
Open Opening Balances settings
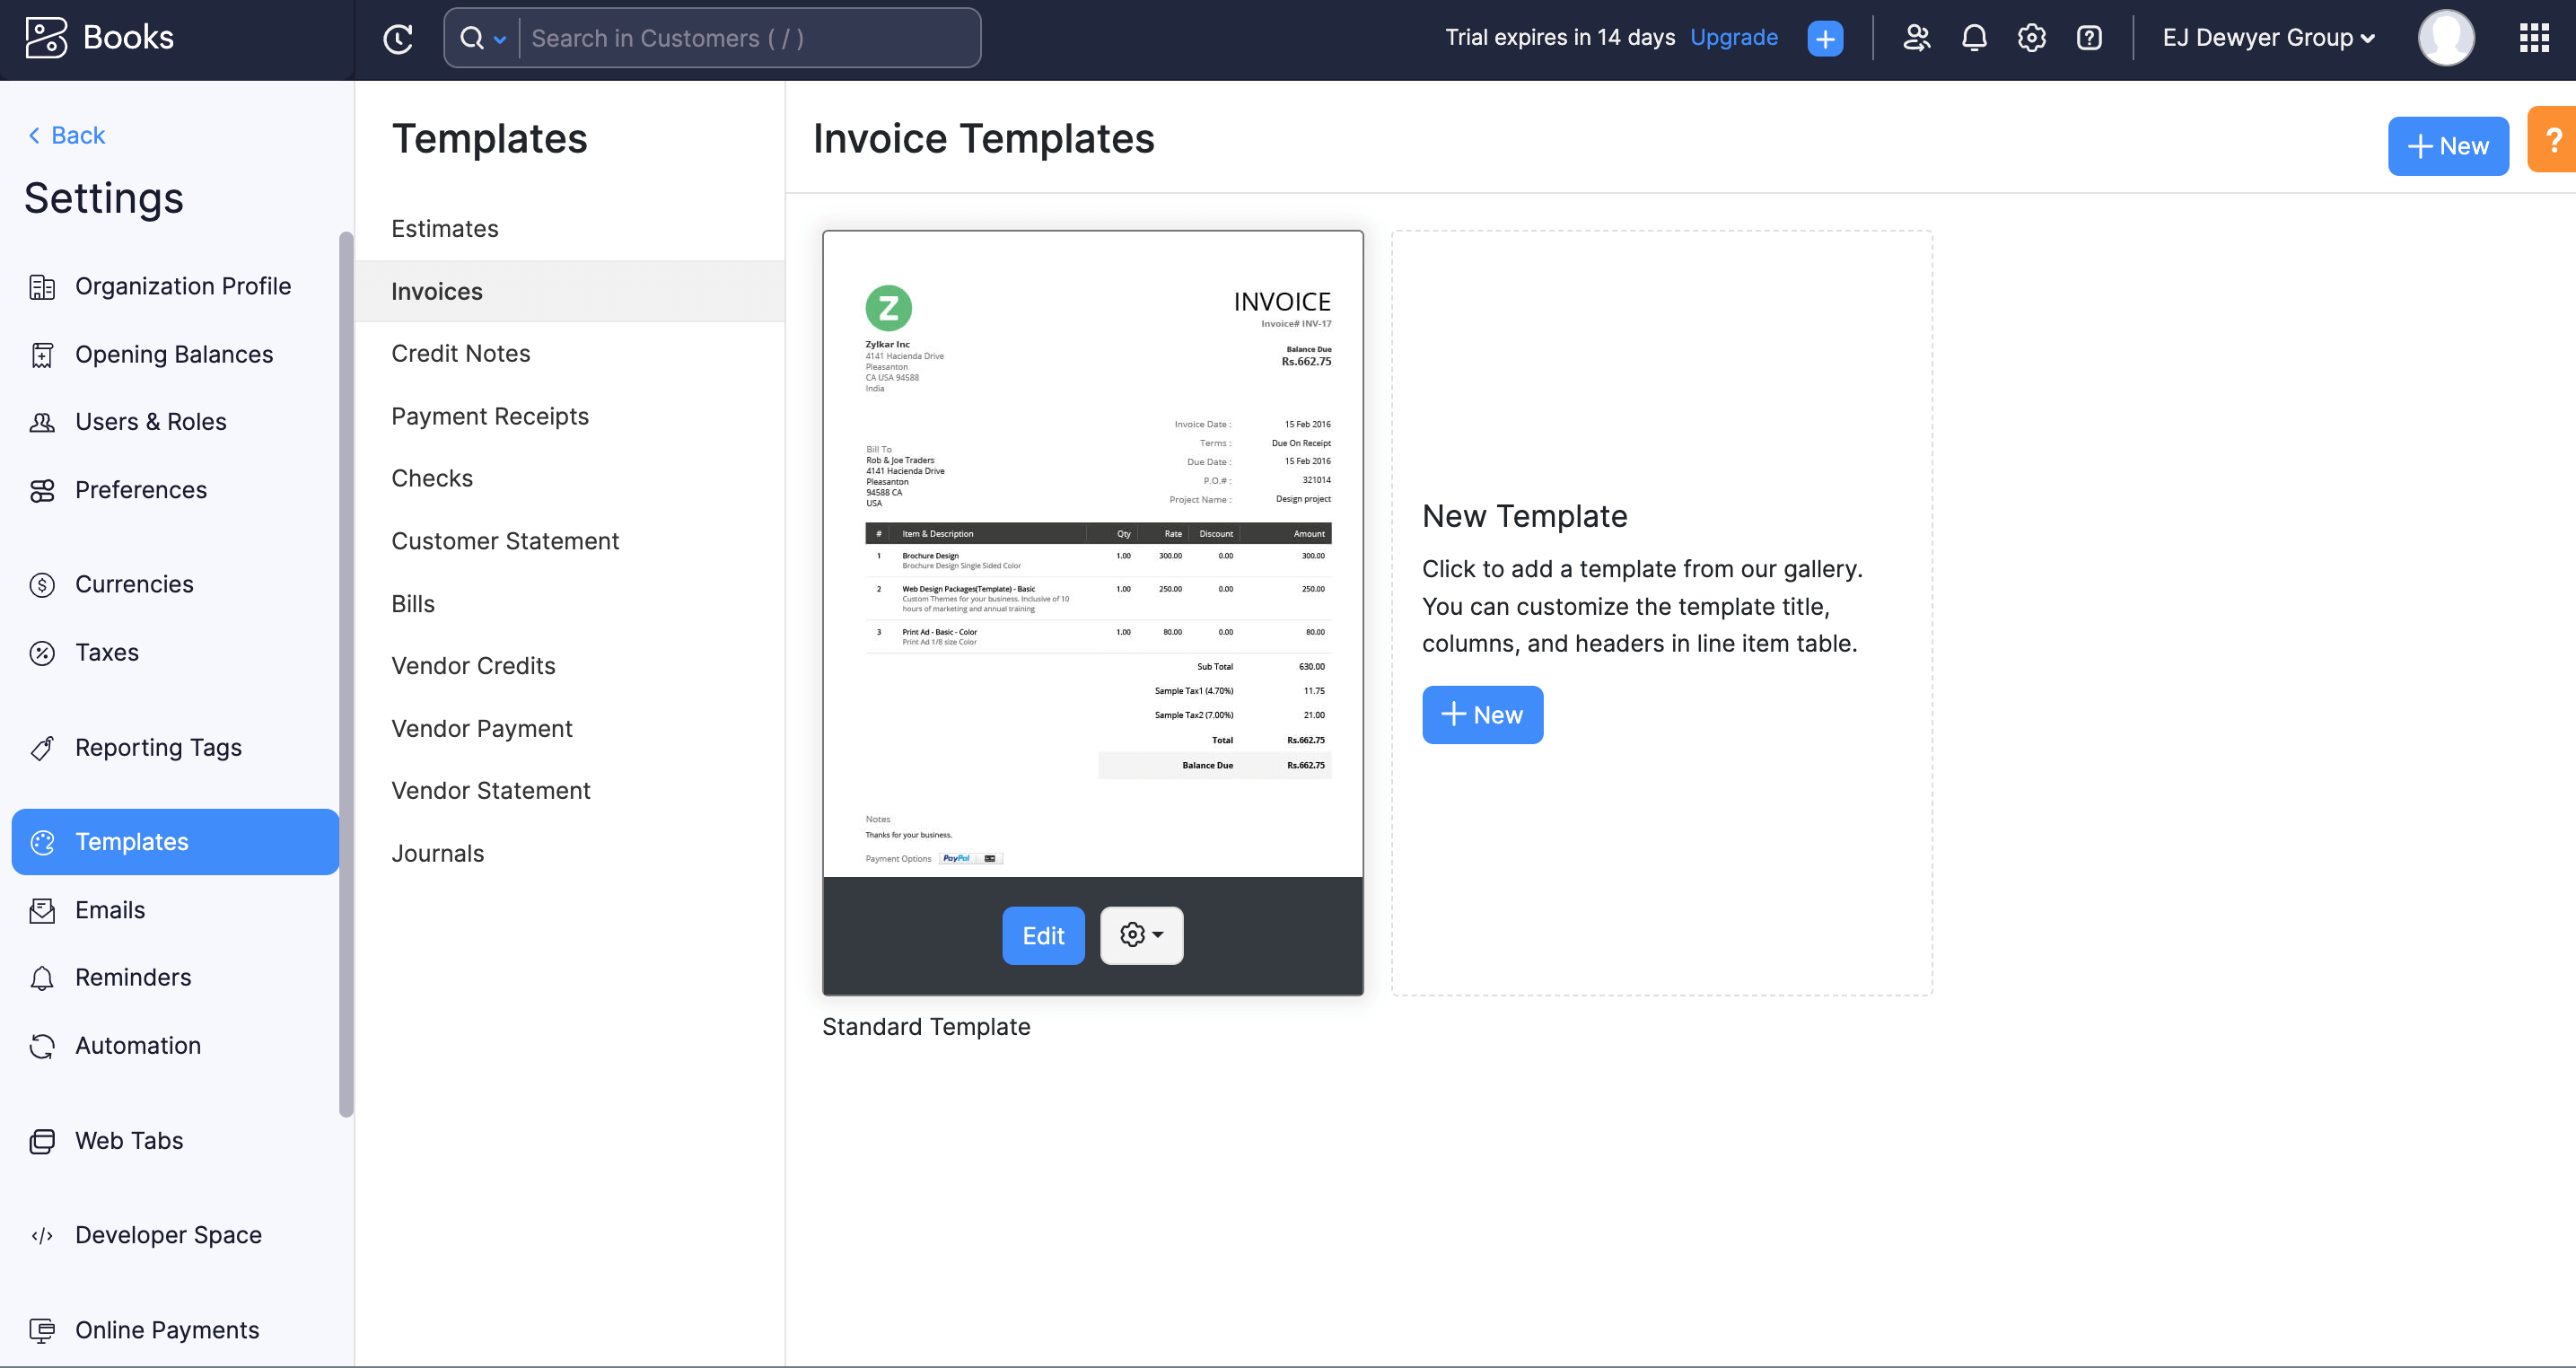click(175, 355)
